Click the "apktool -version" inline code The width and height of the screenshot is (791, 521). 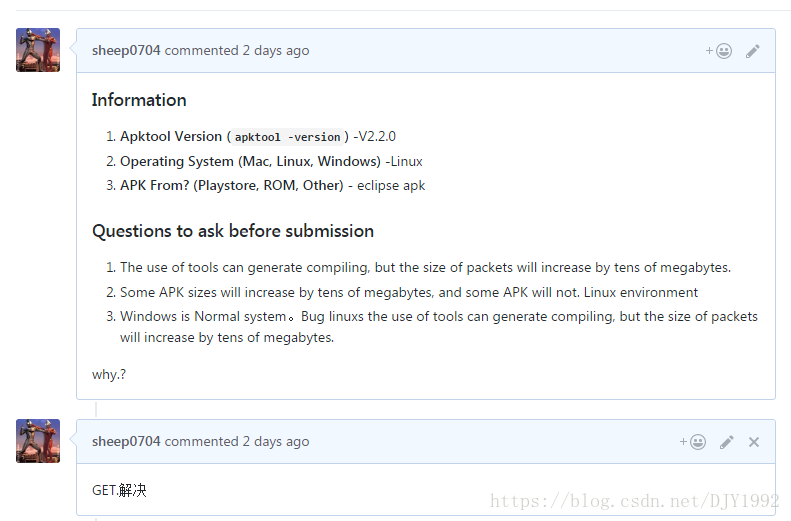pos(288,137)
